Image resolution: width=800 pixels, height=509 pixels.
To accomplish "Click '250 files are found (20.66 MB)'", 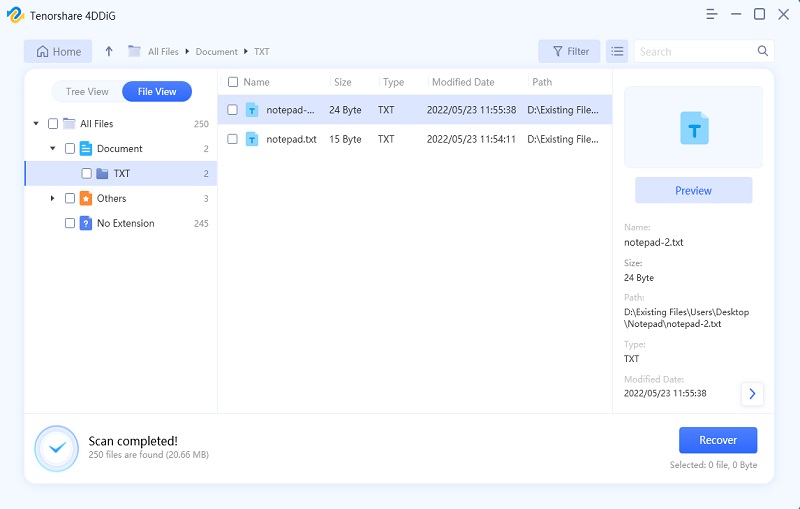I will coord(148,454).
